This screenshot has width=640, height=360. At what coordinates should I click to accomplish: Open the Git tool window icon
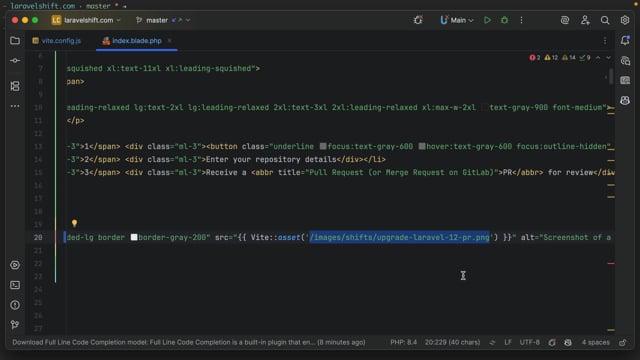15,325
